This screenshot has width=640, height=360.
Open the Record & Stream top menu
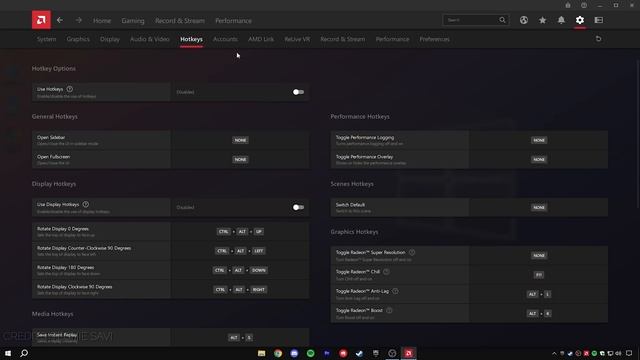click(x=180, y=20)
